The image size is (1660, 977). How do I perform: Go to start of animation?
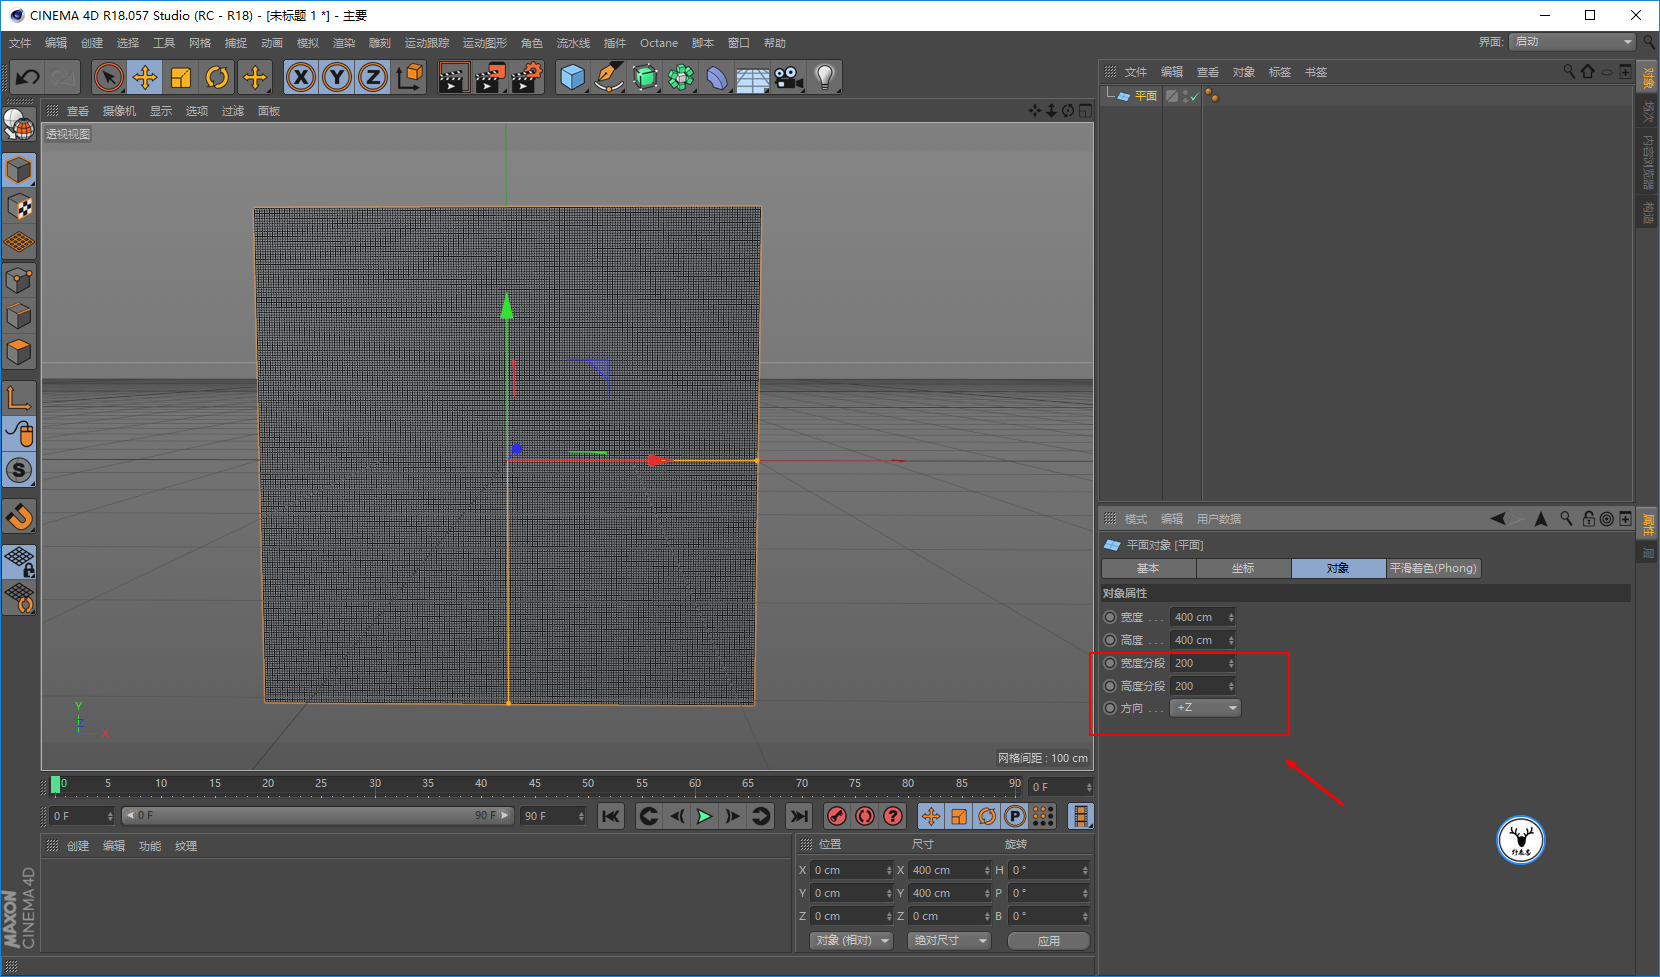pos(611,816)
